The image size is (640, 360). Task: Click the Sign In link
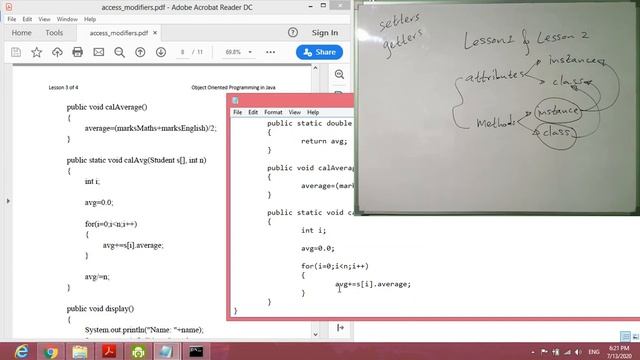click(325, 33)
